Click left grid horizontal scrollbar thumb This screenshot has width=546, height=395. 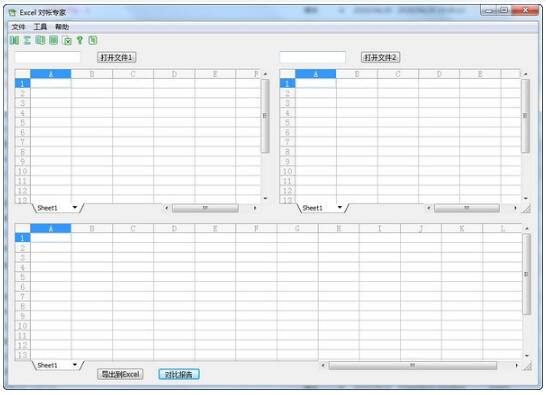pos(205,208)
